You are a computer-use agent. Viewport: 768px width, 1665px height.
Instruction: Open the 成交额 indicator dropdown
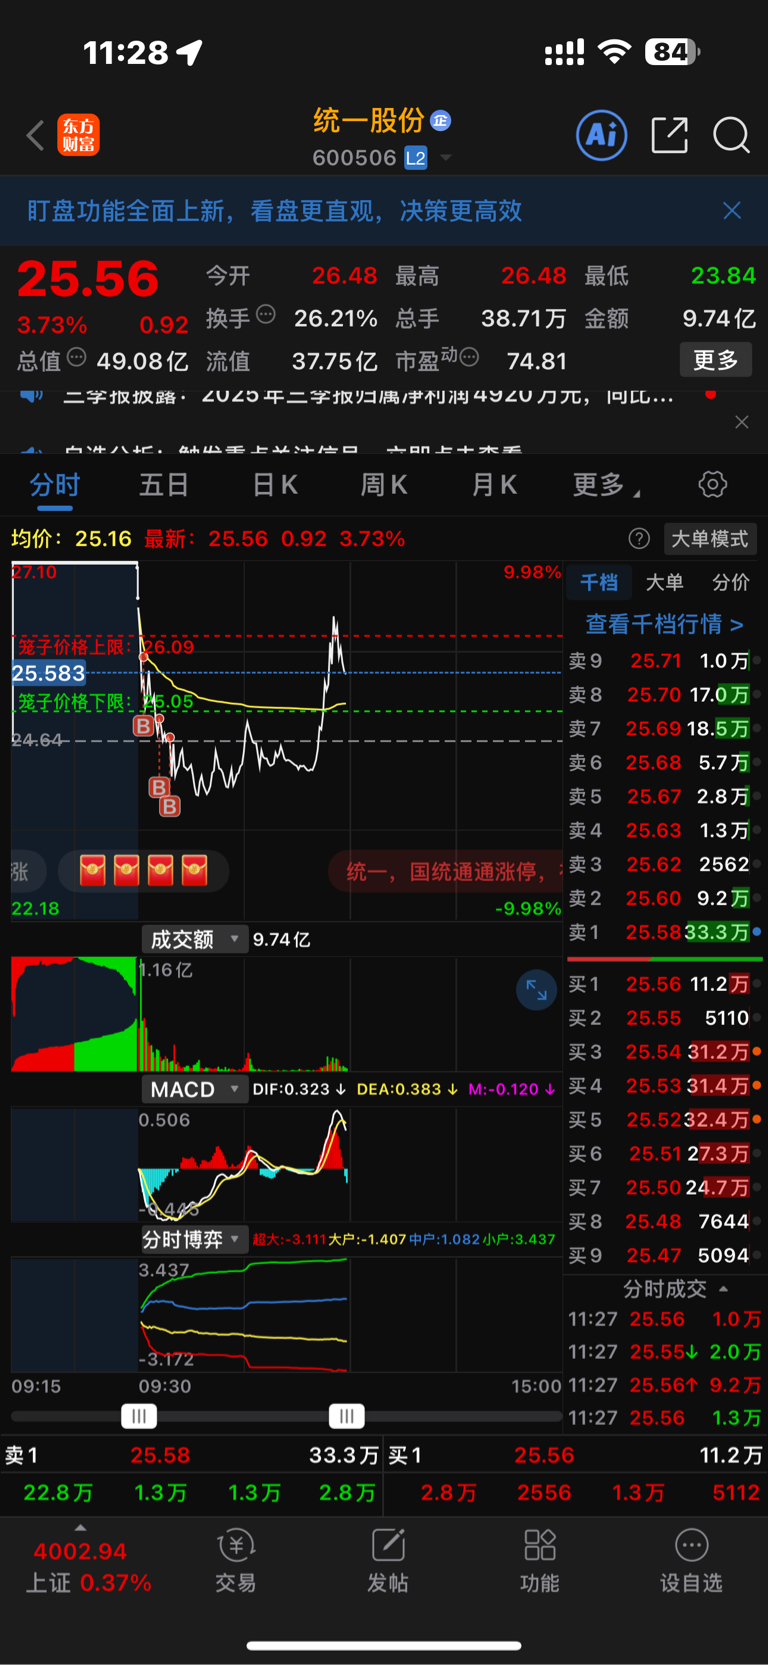(195, 939)
